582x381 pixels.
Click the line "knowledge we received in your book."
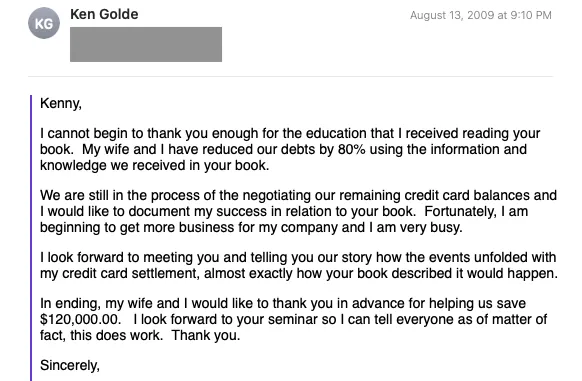(x=154, y=165)
